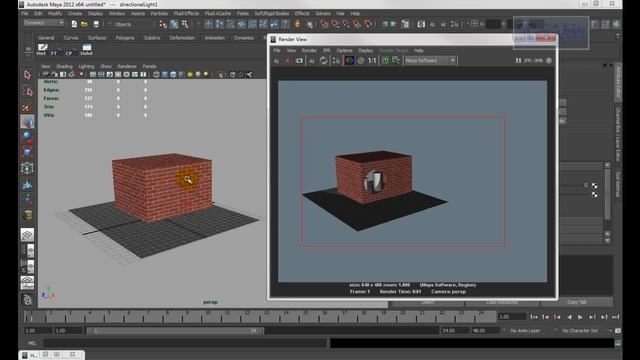640x360 pixels.
Task: Click Open Render Settings icon in Render View
Action: point(336,60)
